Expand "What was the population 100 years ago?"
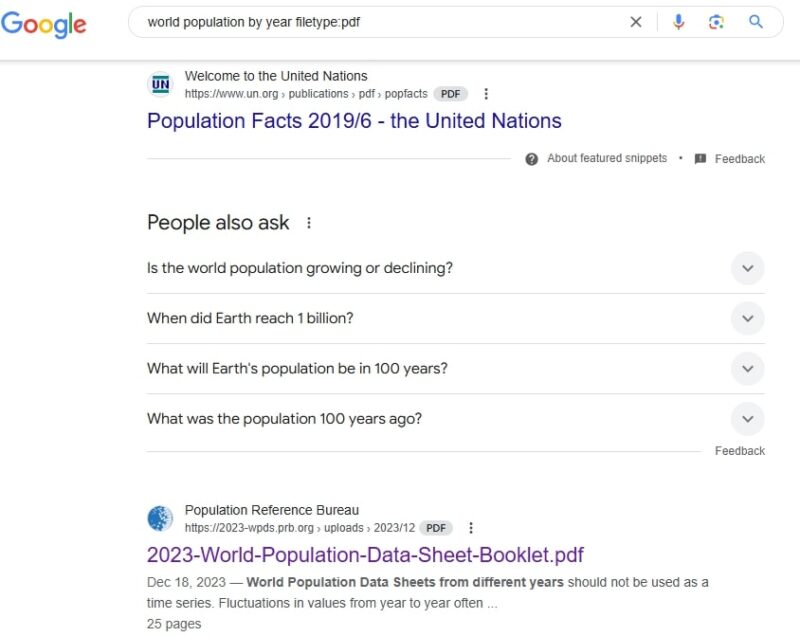 pos(455,419)
